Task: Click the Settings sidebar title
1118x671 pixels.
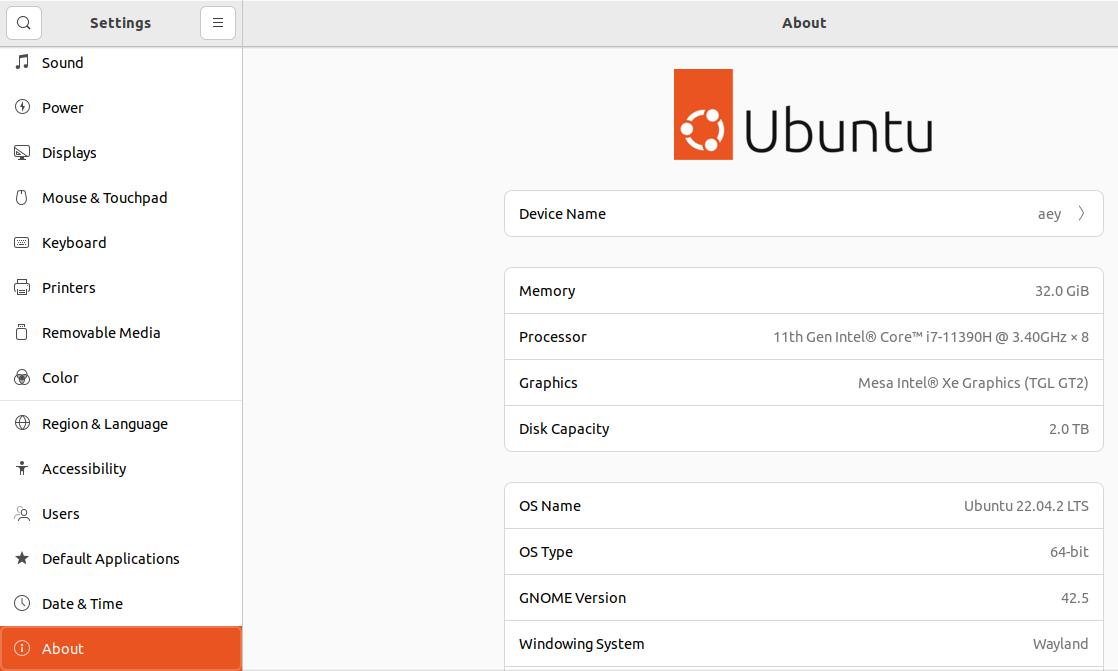Action: [x=120, y=23]
